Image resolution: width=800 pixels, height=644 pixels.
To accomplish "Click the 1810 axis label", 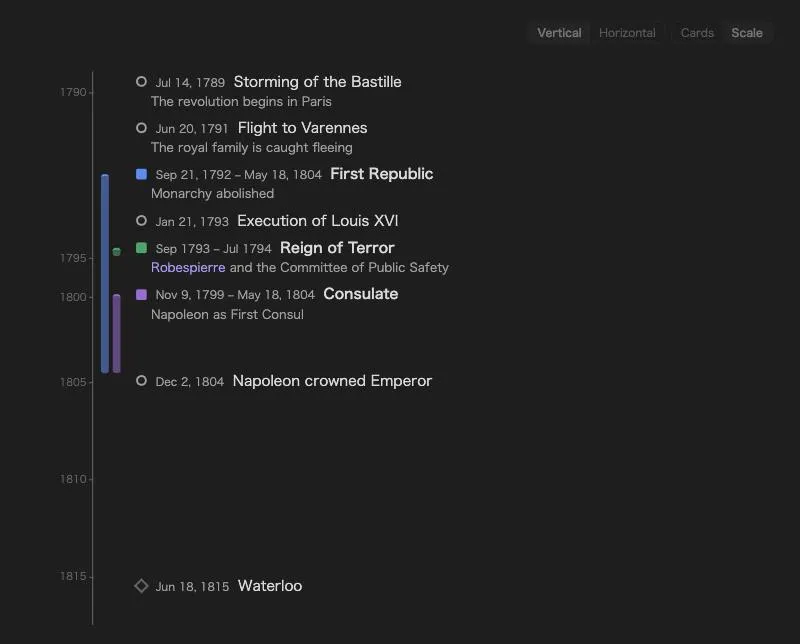I will pyautogui.click(x=73, y=479).
